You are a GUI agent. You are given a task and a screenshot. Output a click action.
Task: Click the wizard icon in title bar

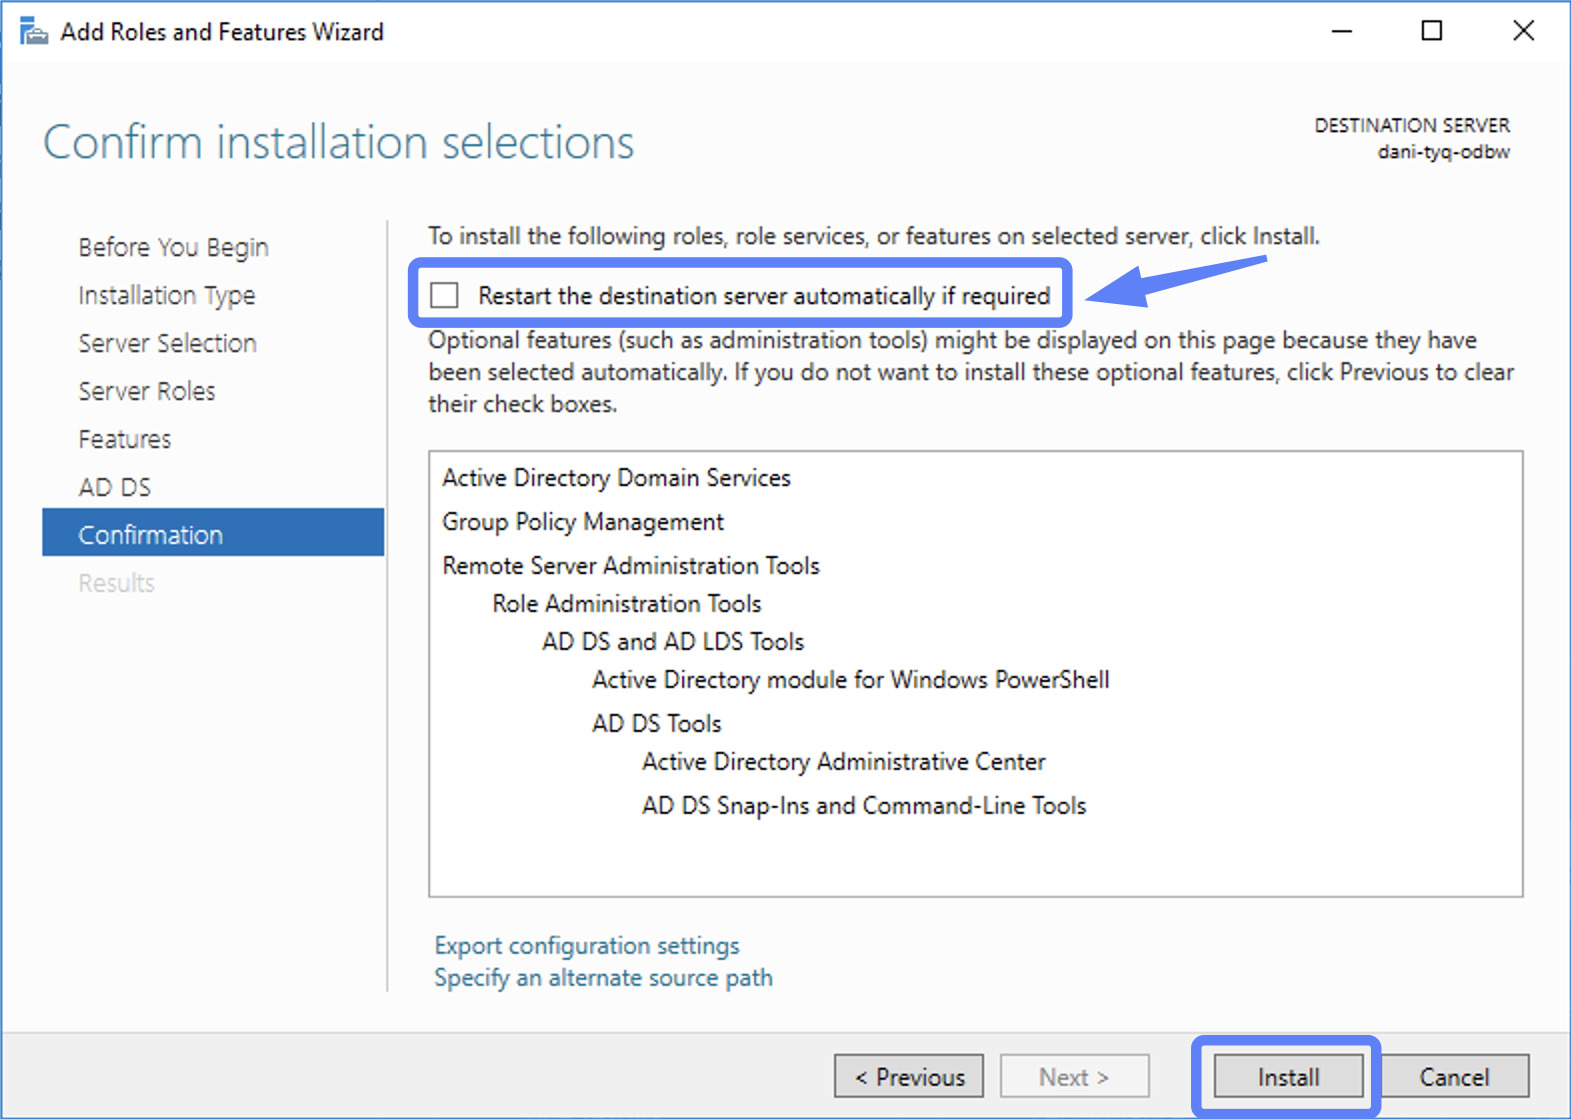[x=33, y=31]
